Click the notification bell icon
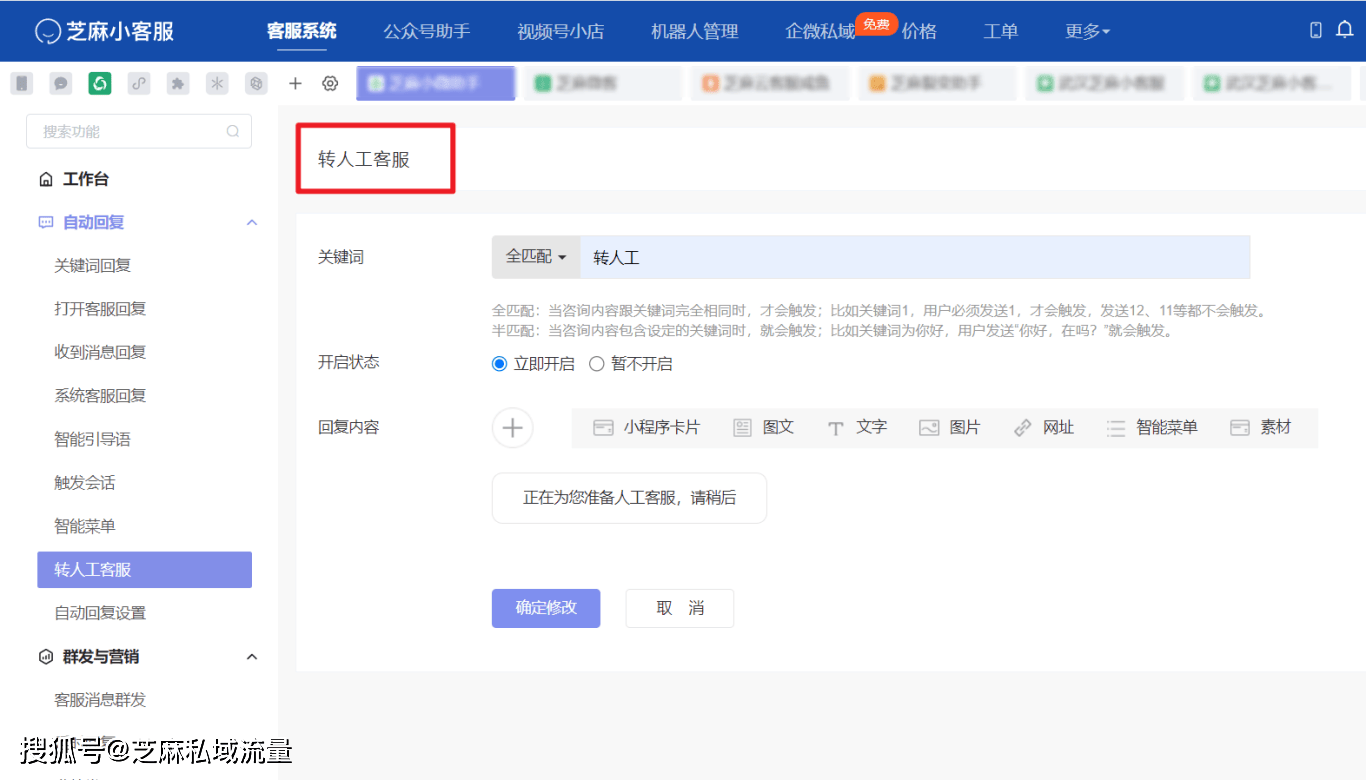Screen dimensions: 1366x780 [1344, 31]
